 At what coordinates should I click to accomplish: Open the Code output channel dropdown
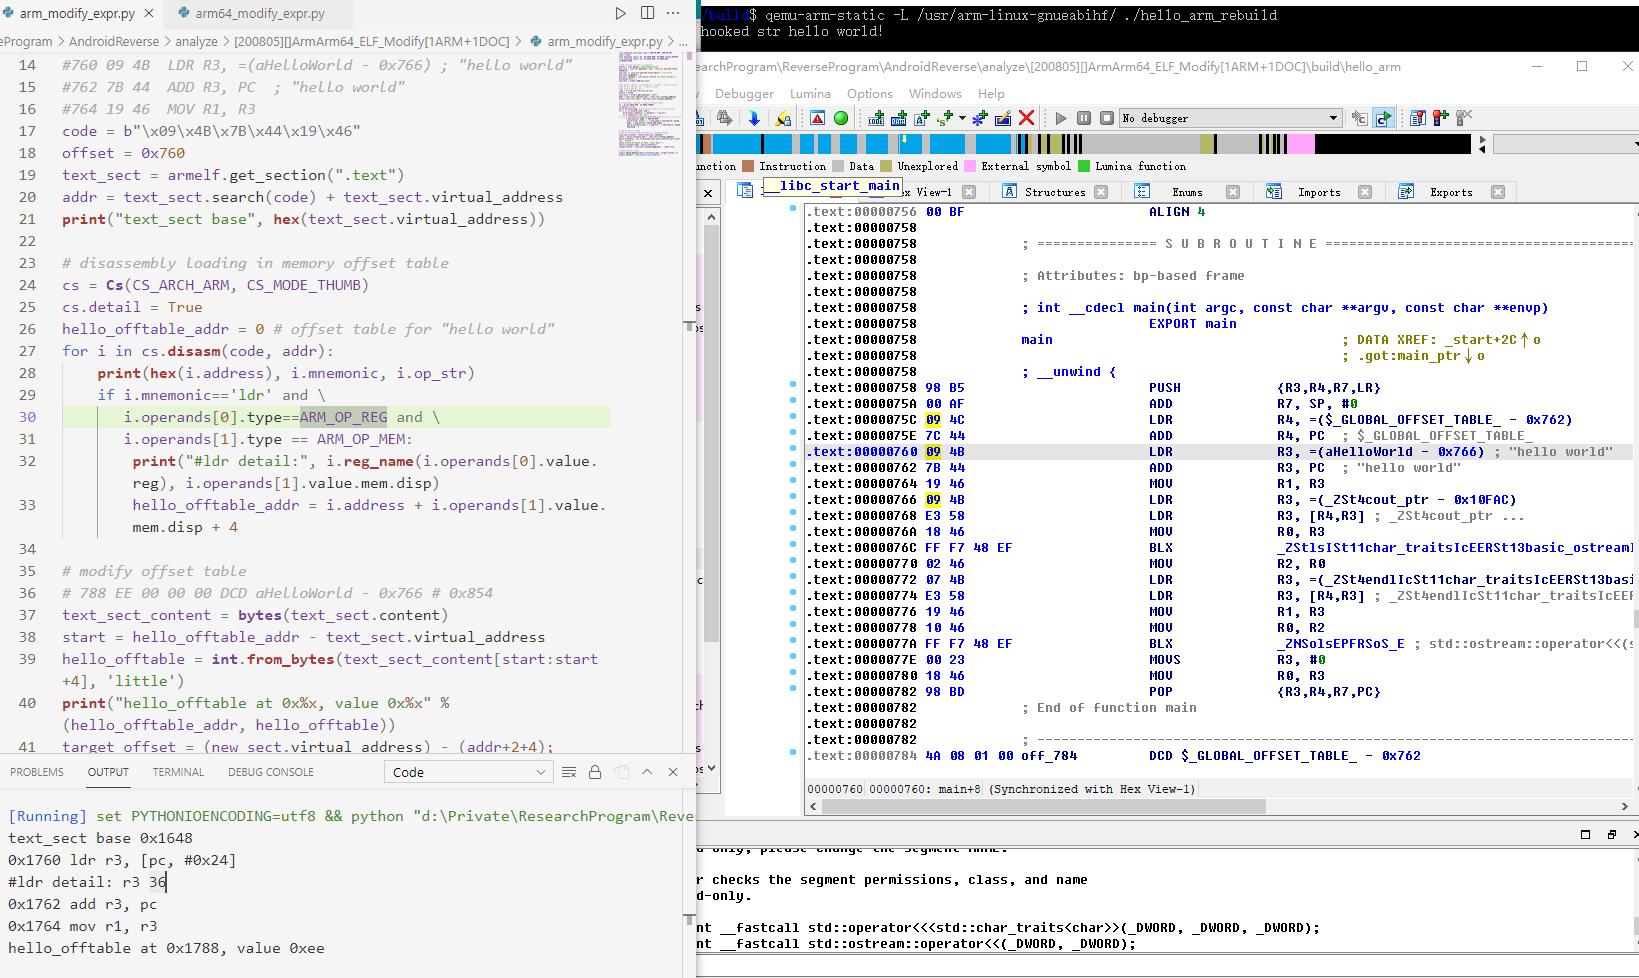468,772
